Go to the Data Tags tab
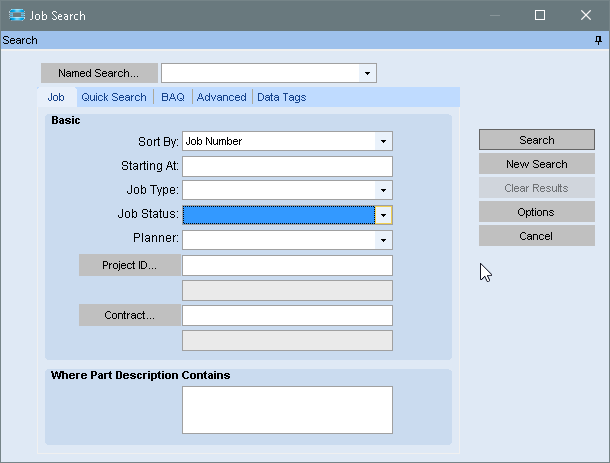The image size is (610, 463). coord(281,97)
